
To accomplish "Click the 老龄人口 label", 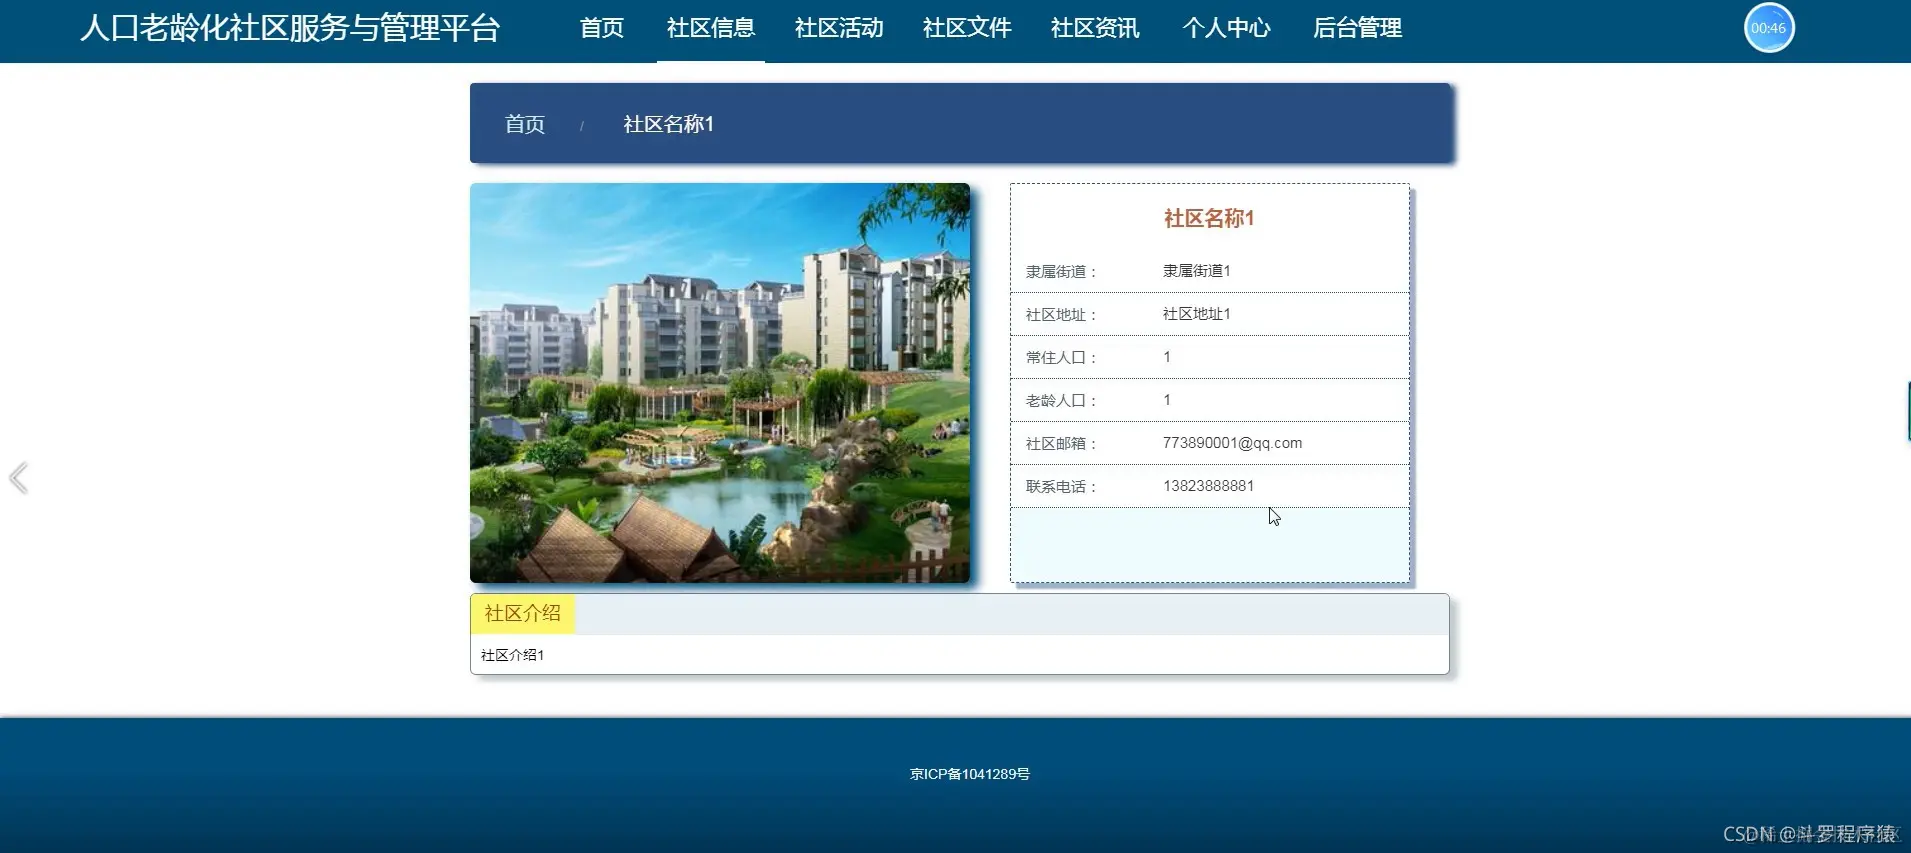I will click(1061, 401).
